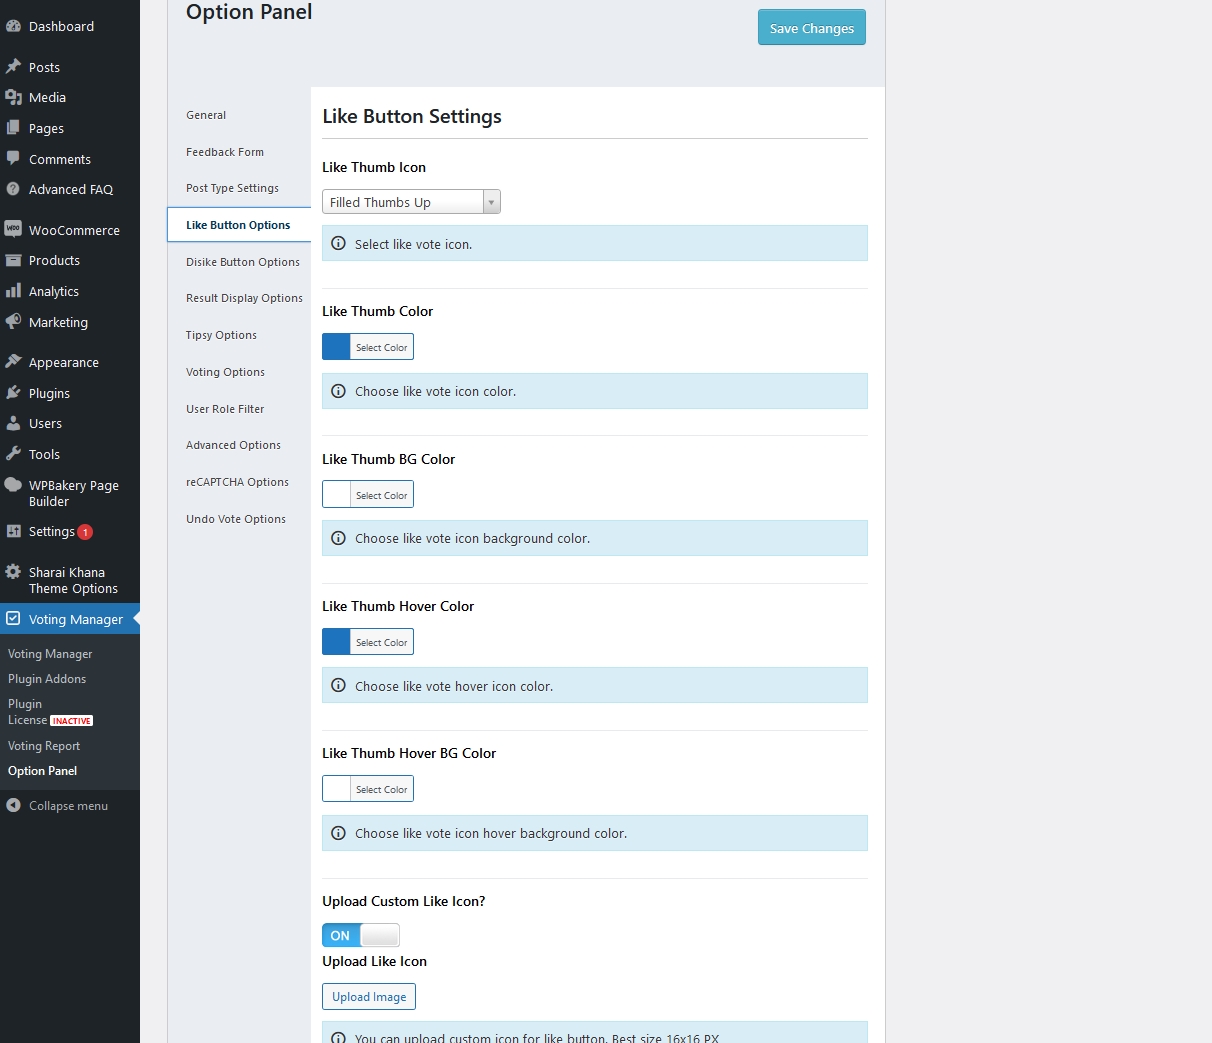1212x1043 pixels.
Task: Click info icon beside 'Choose like vote hover icon color'
Action: [338, 686]
